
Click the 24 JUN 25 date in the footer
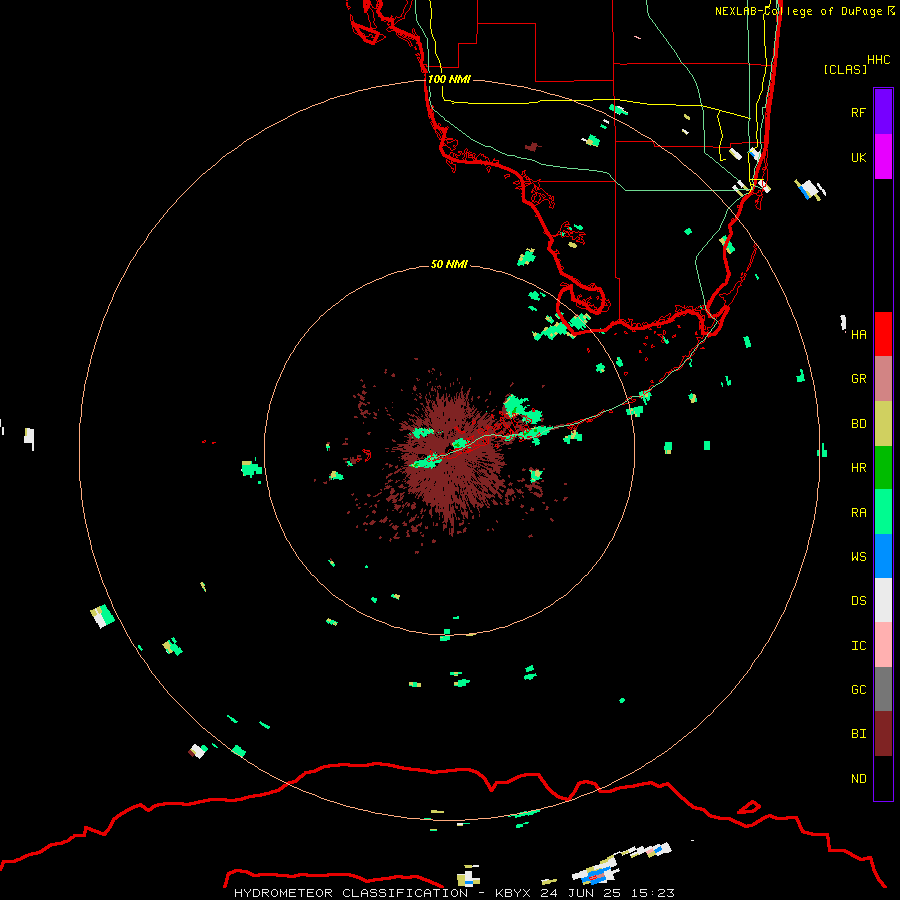click(x=584, y=893)
